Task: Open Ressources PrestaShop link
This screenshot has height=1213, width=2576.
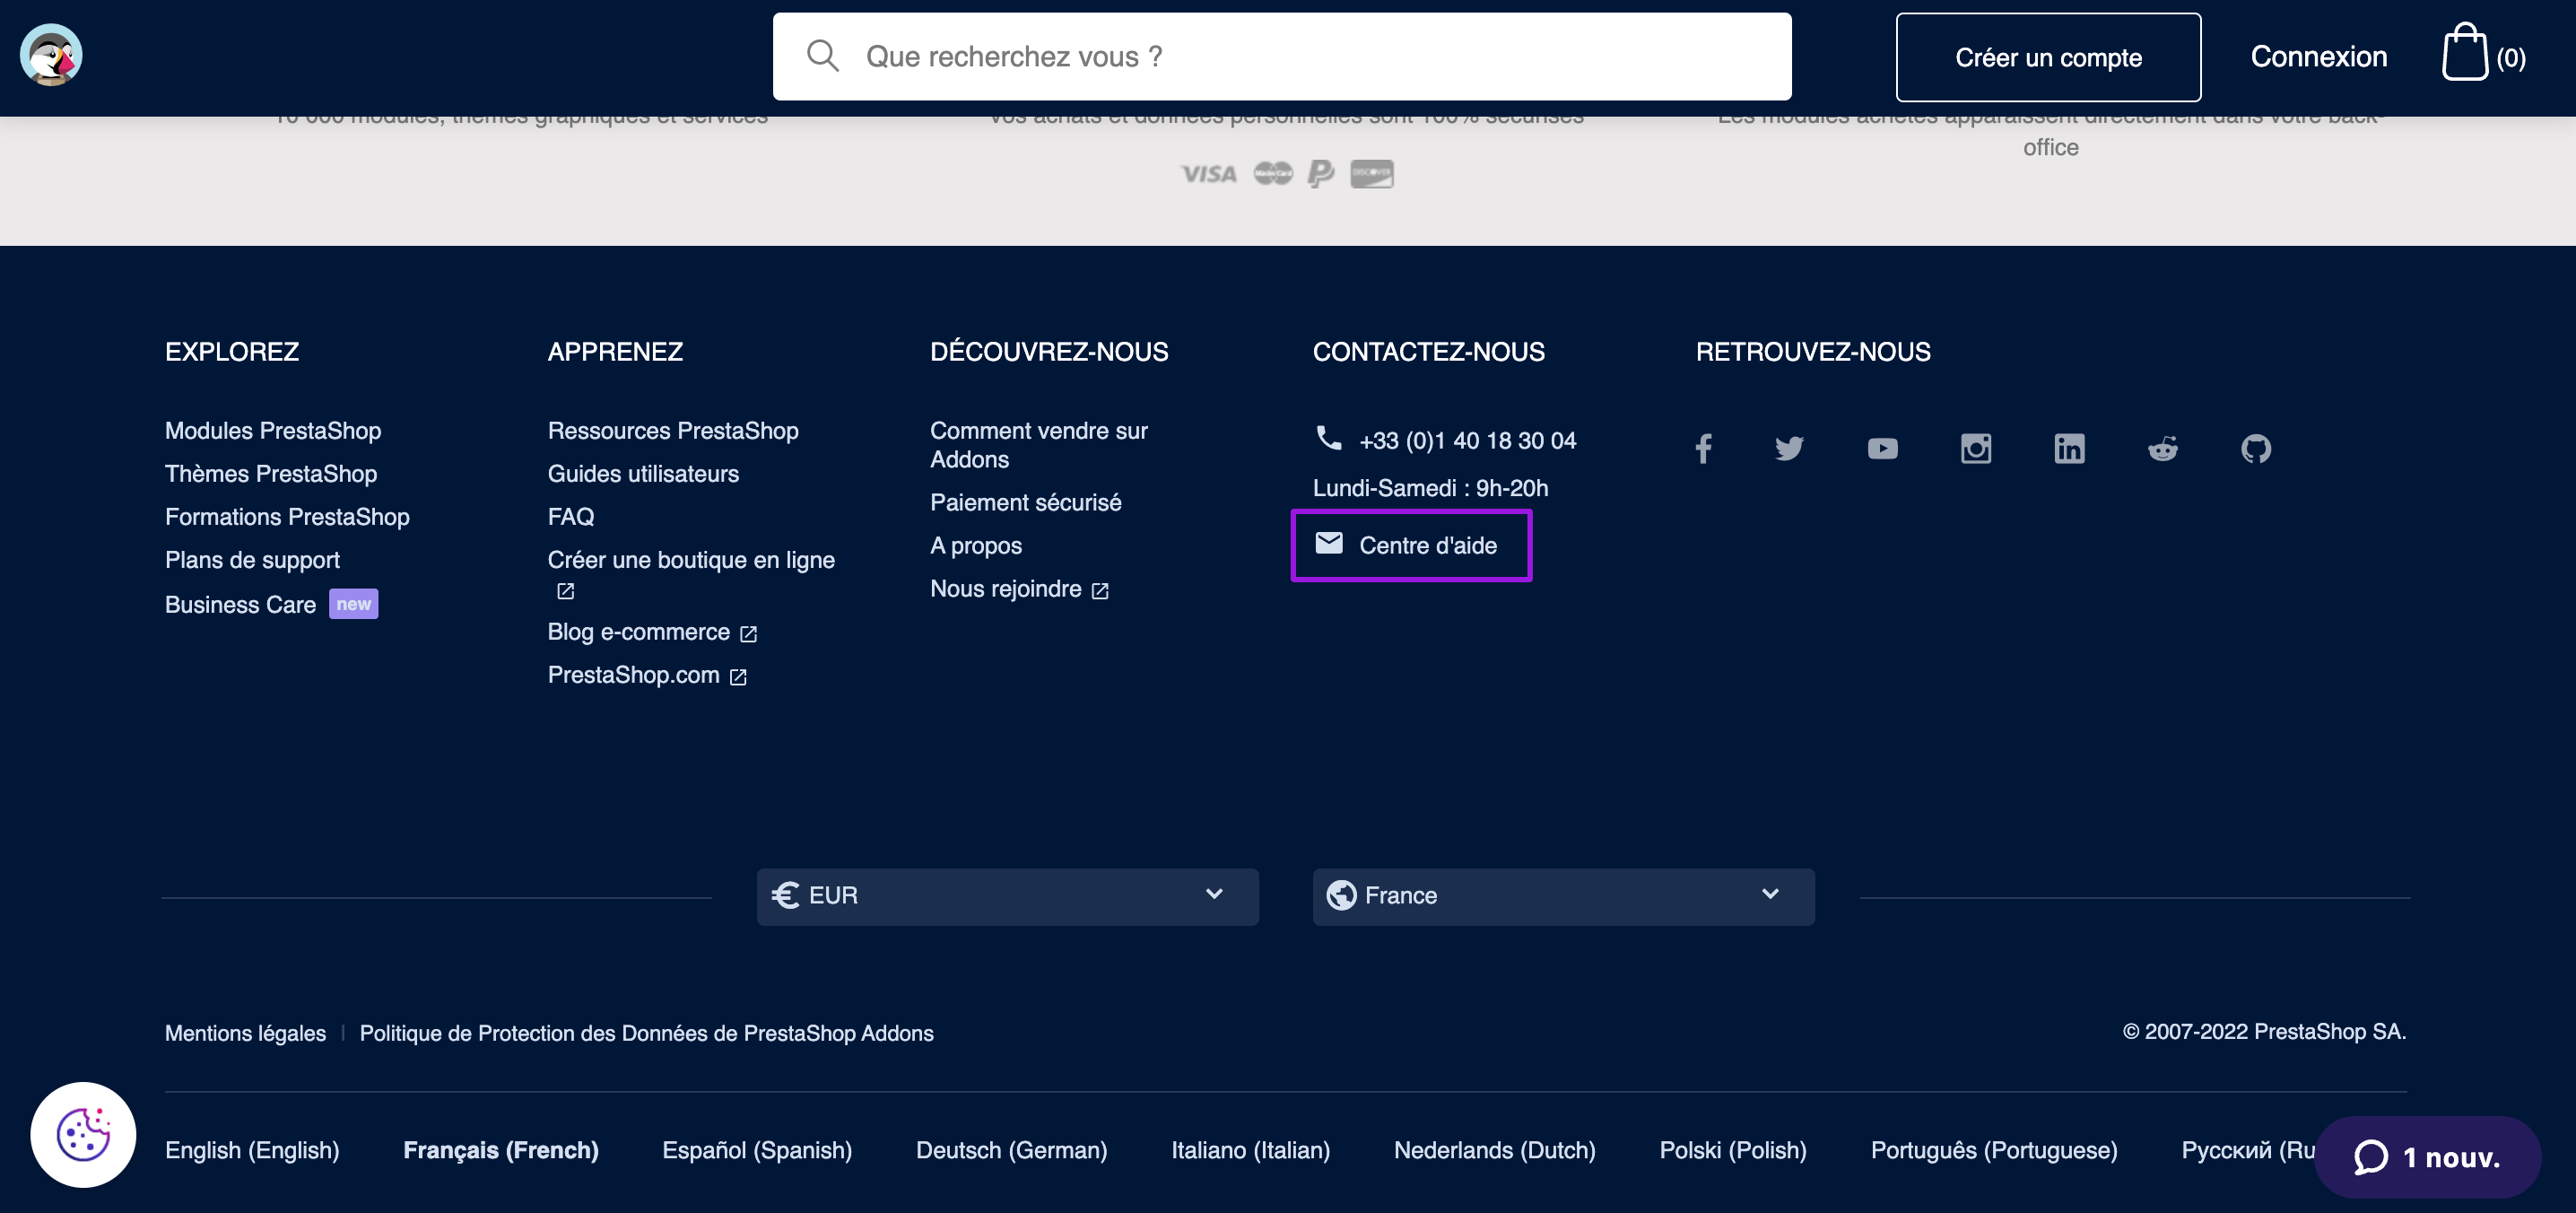Action: coord(673,431)
